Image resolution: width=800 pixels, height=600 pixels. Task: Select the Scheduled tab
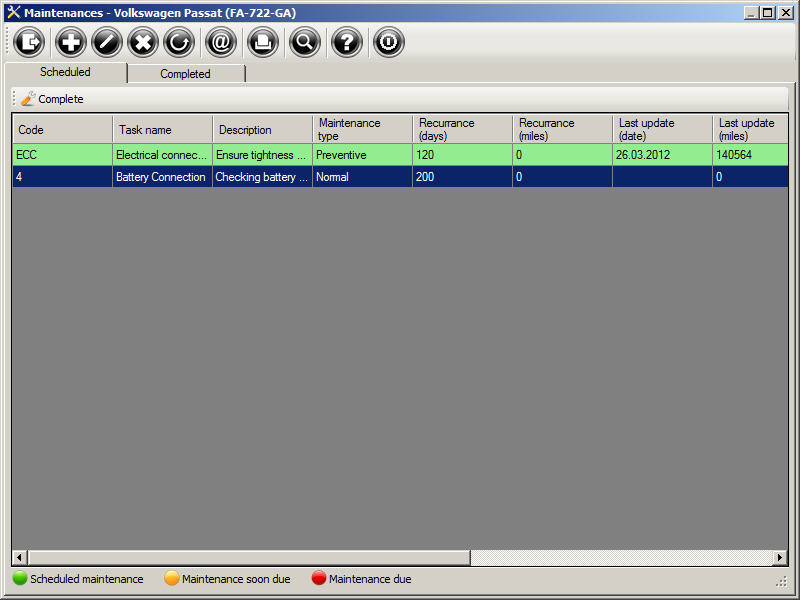(x=66, y=72)
